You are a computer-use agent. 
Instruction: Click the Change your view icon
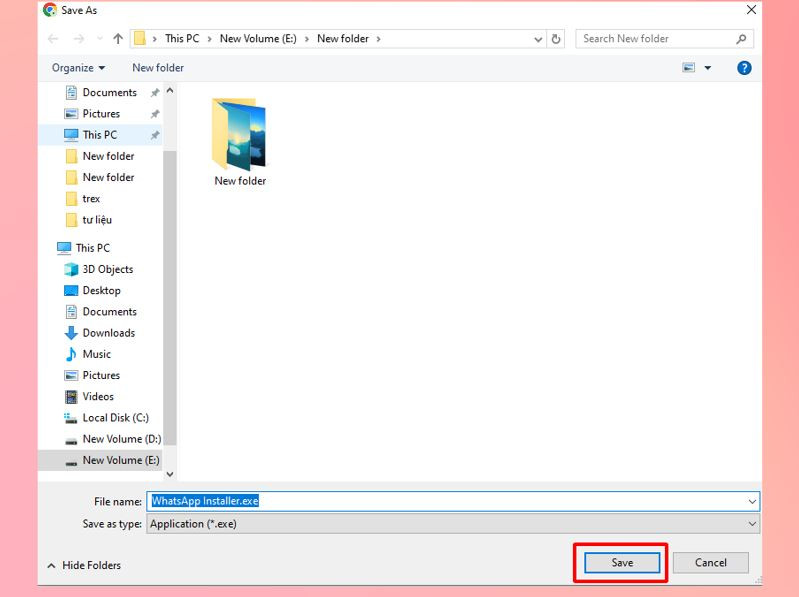pyautogui.click(x=688, y=68)
